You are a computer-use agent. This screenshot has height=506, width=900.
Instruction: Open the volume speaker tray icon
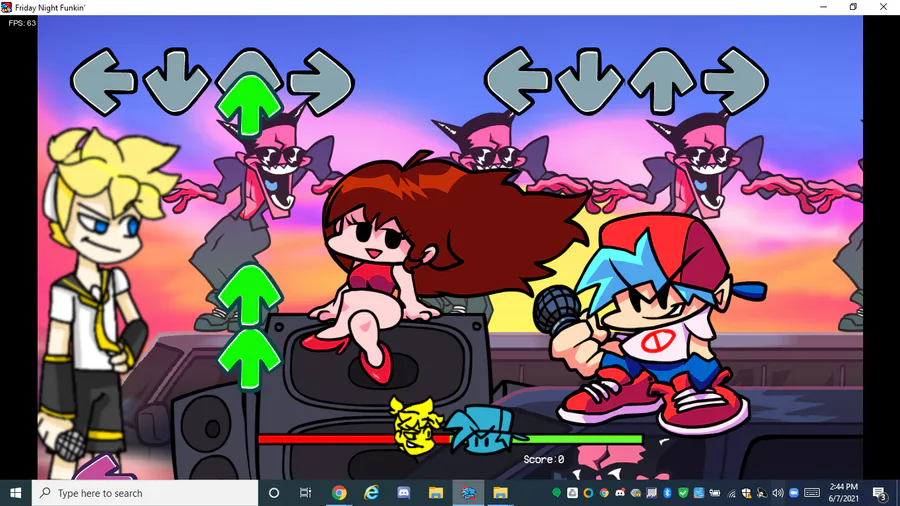pyautogui.click(x=778, y=493)
